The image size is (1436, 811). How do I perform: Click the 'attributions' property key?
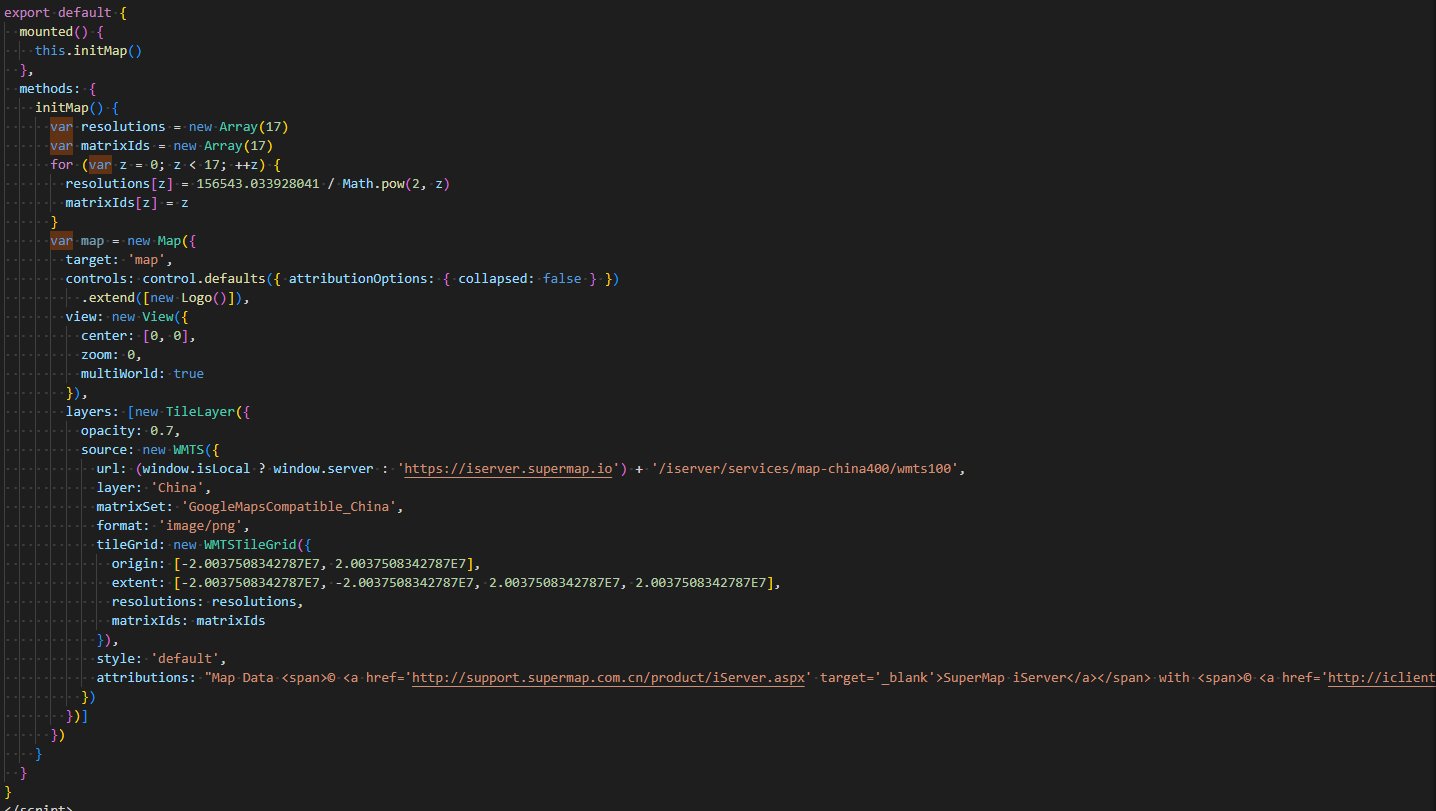[142, 677]
